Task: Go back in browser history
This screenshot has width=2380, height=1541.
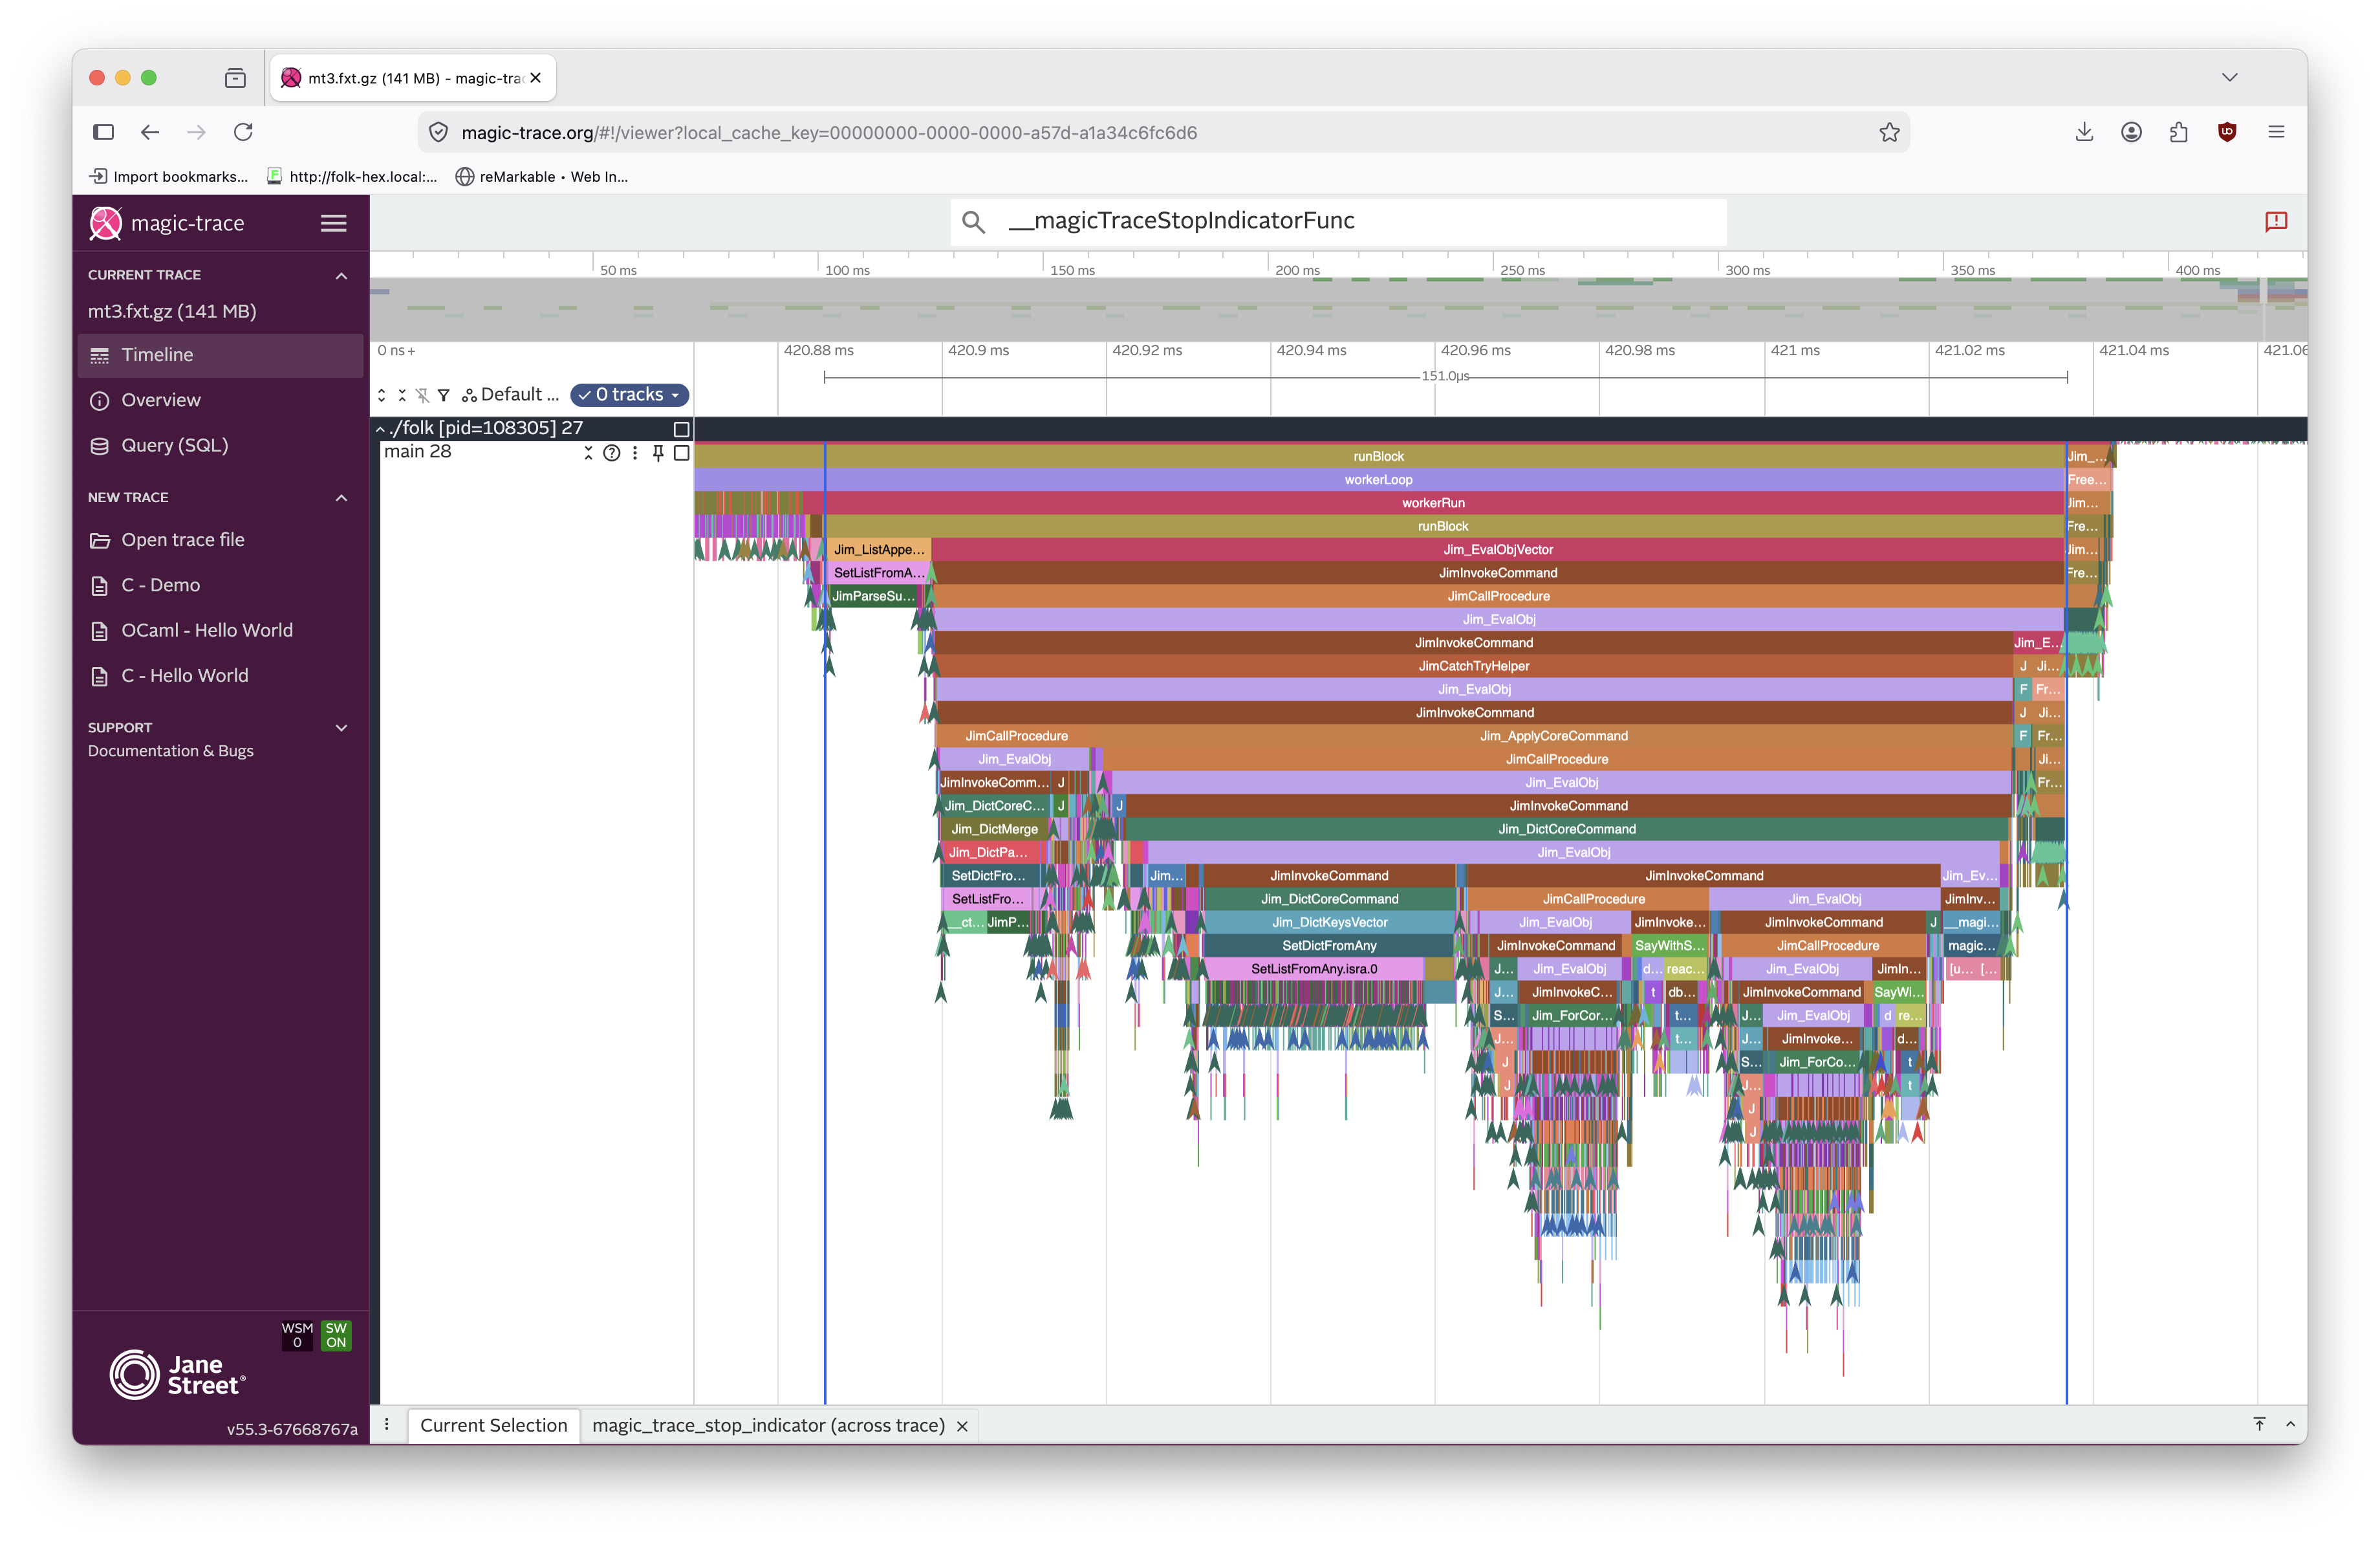Action: click(150, 132)
